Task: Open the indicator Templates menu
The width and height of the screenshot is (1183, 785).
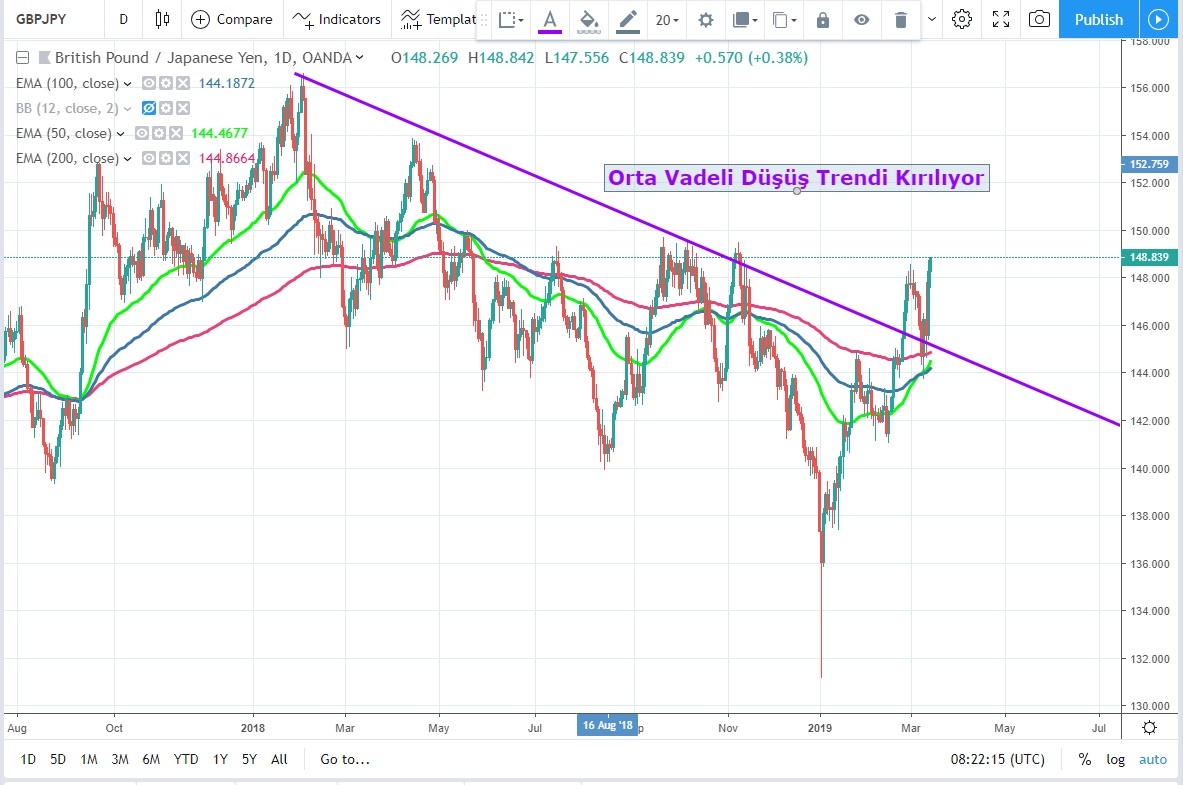Action: [x=438, y=19]
